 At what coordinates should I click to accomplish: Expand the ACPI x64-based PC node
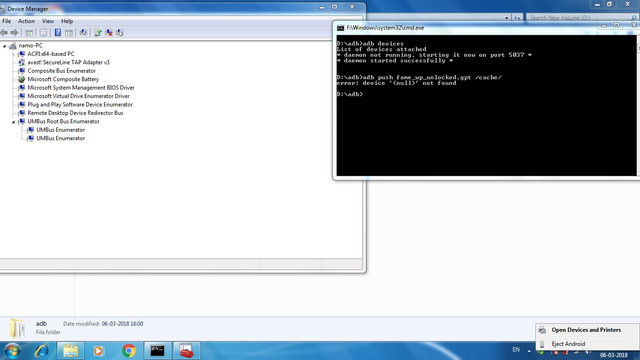[13, 54]
